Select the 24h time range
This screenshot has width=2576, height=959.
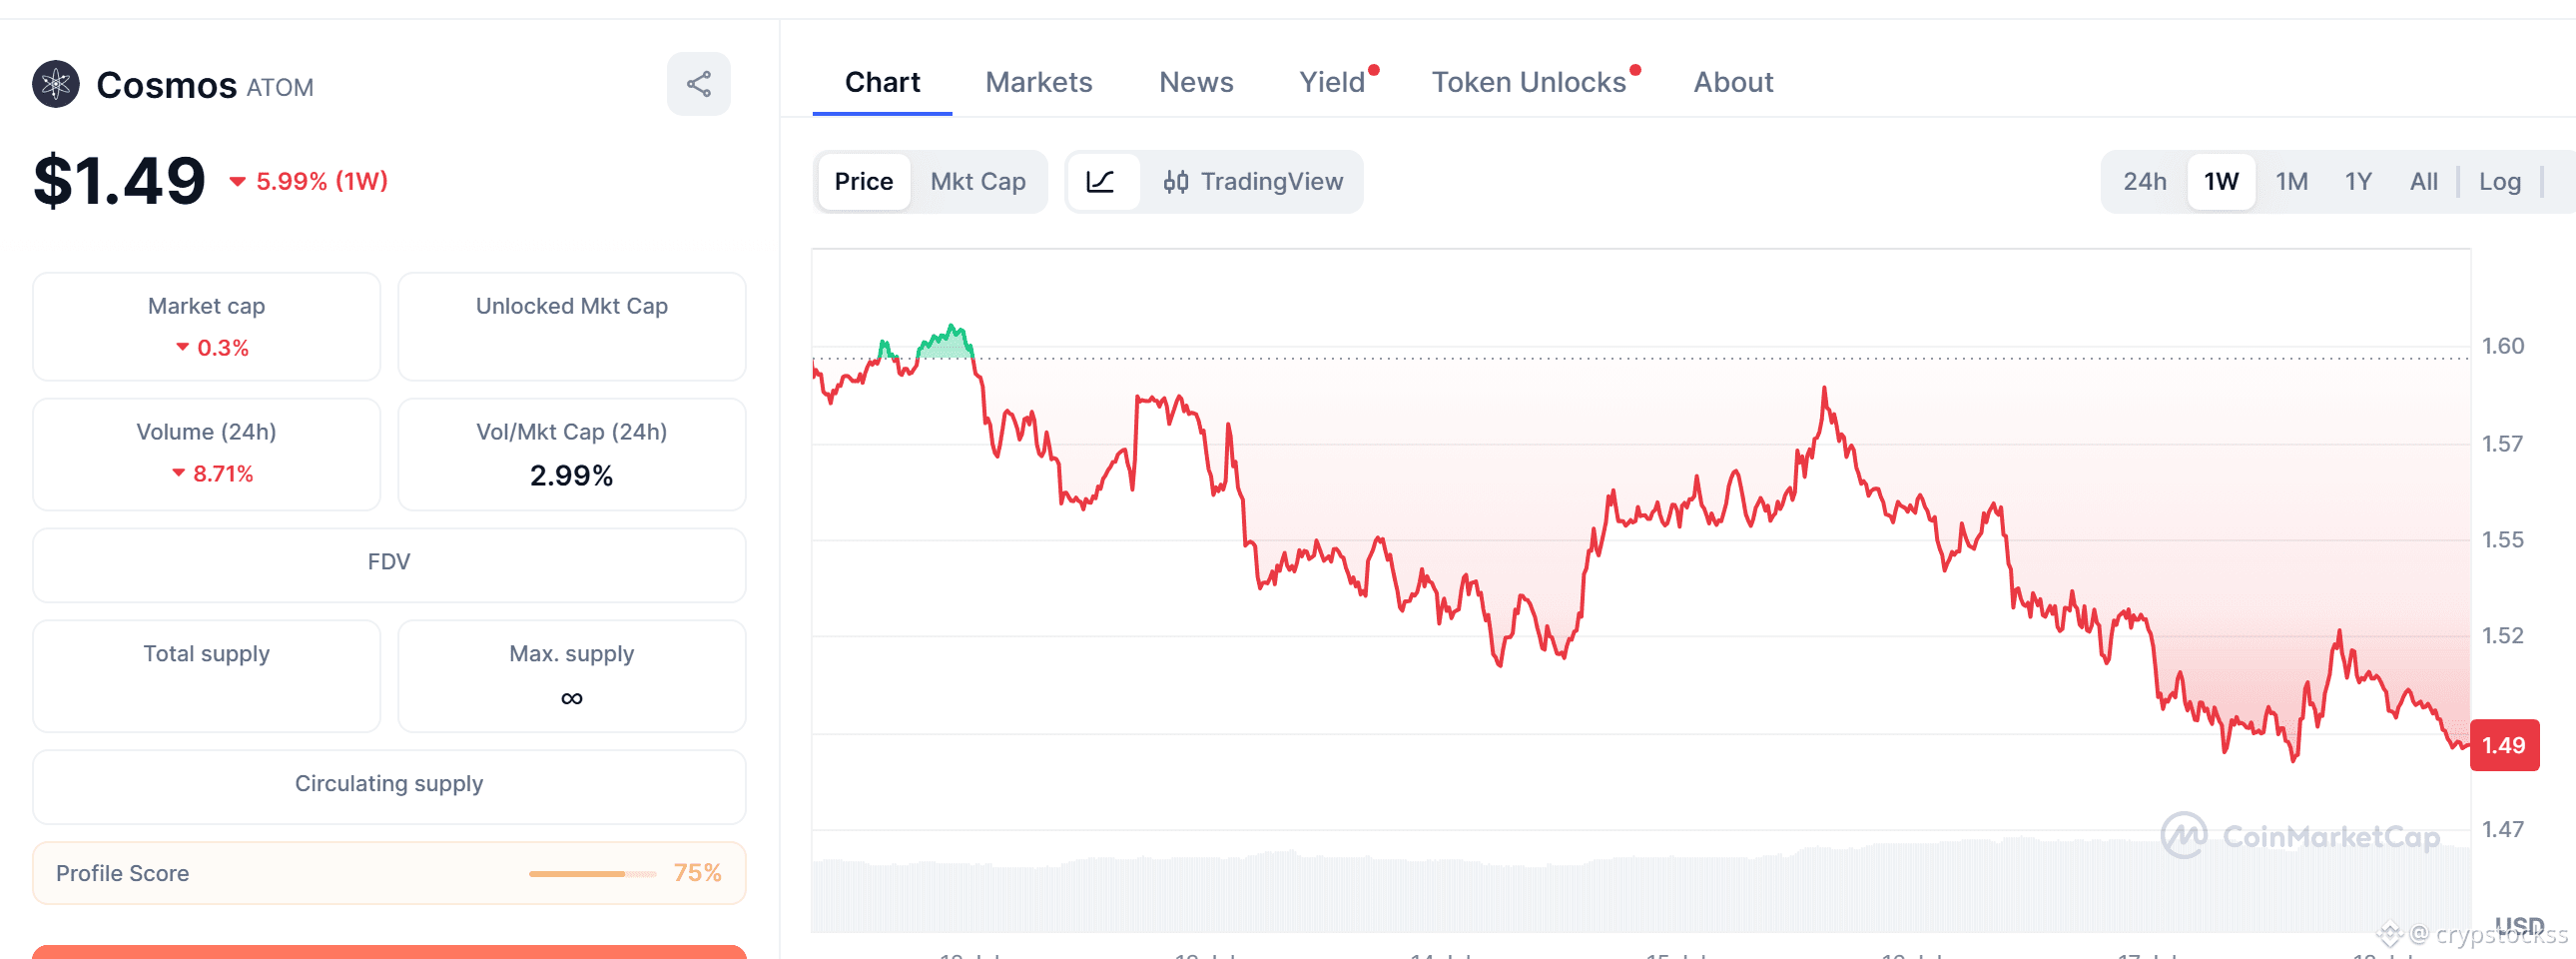point(2145,182)
